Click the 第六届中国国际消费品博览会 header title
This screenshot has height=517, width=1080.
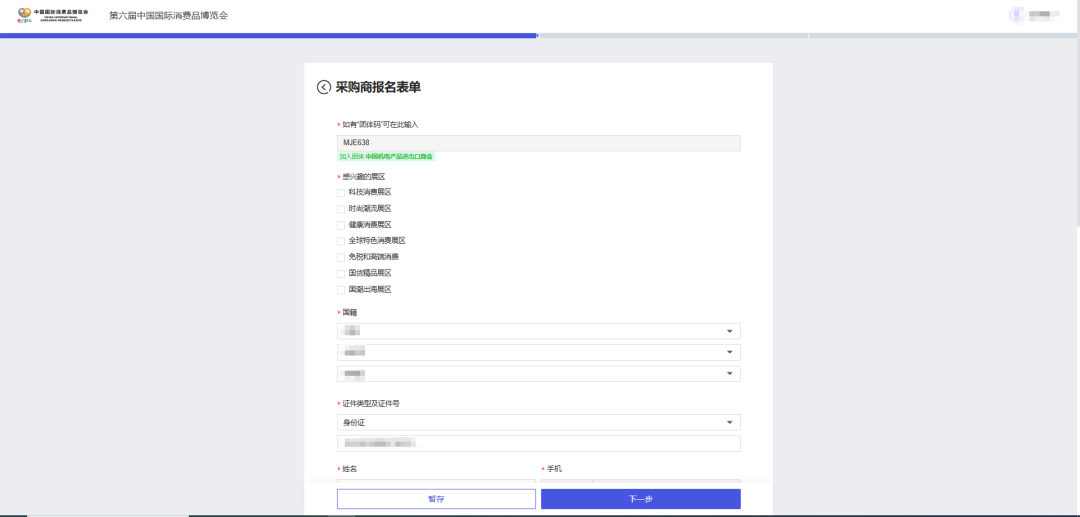pyautogui.click(x=168, y=15)
